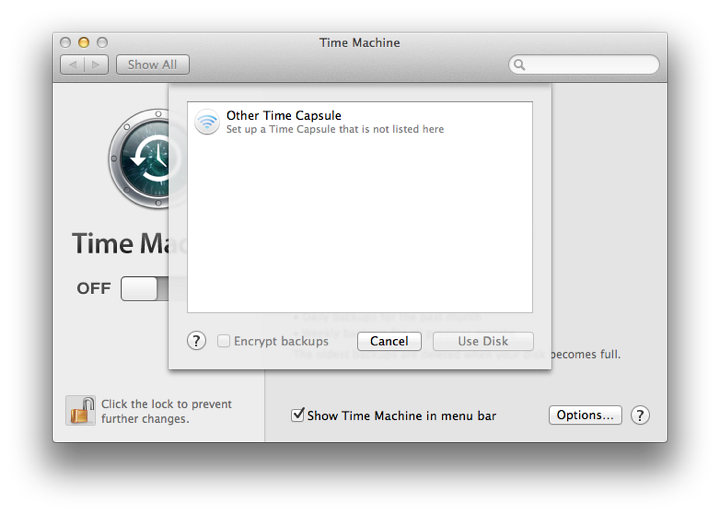Click Show All in the toolbar
Viewport: 720px width, 515px height.
click(152, 65)
